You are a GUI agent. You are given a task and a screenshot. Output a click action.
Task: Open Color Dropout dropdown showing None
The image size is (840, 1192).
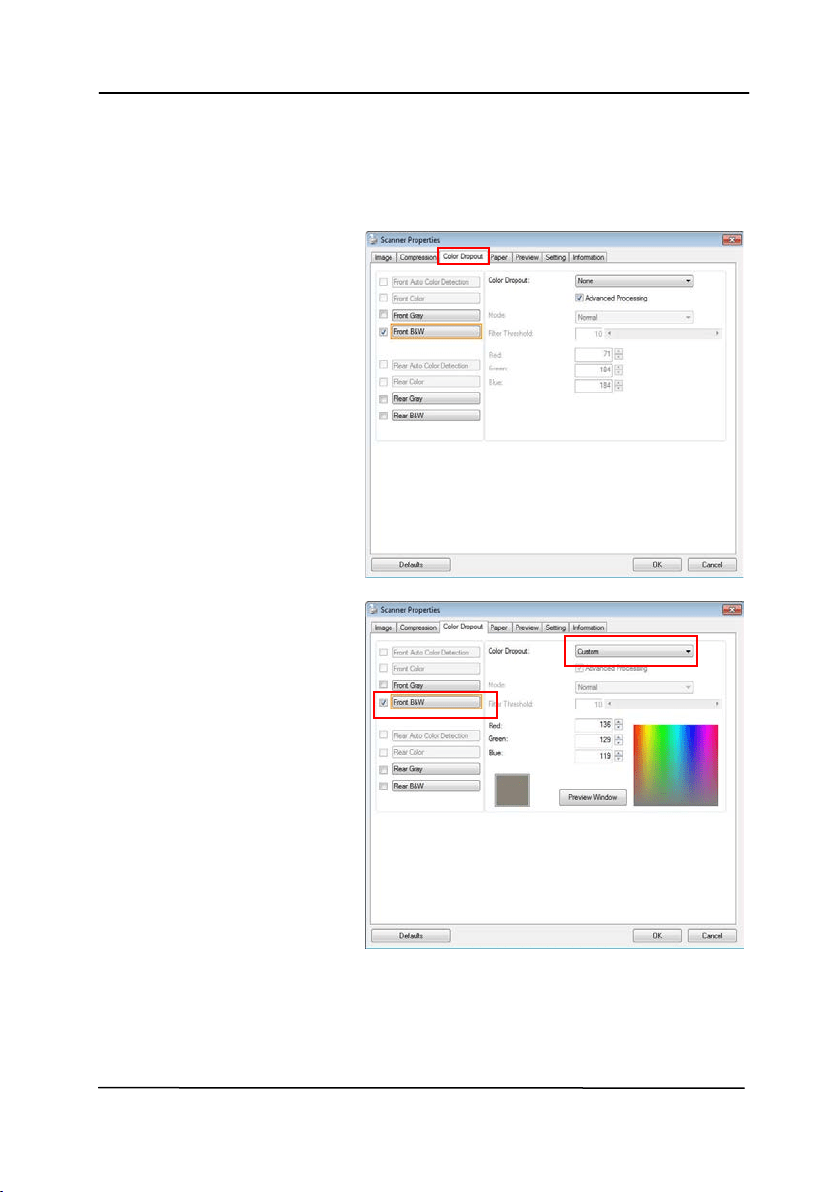click(x=634, y=281)
